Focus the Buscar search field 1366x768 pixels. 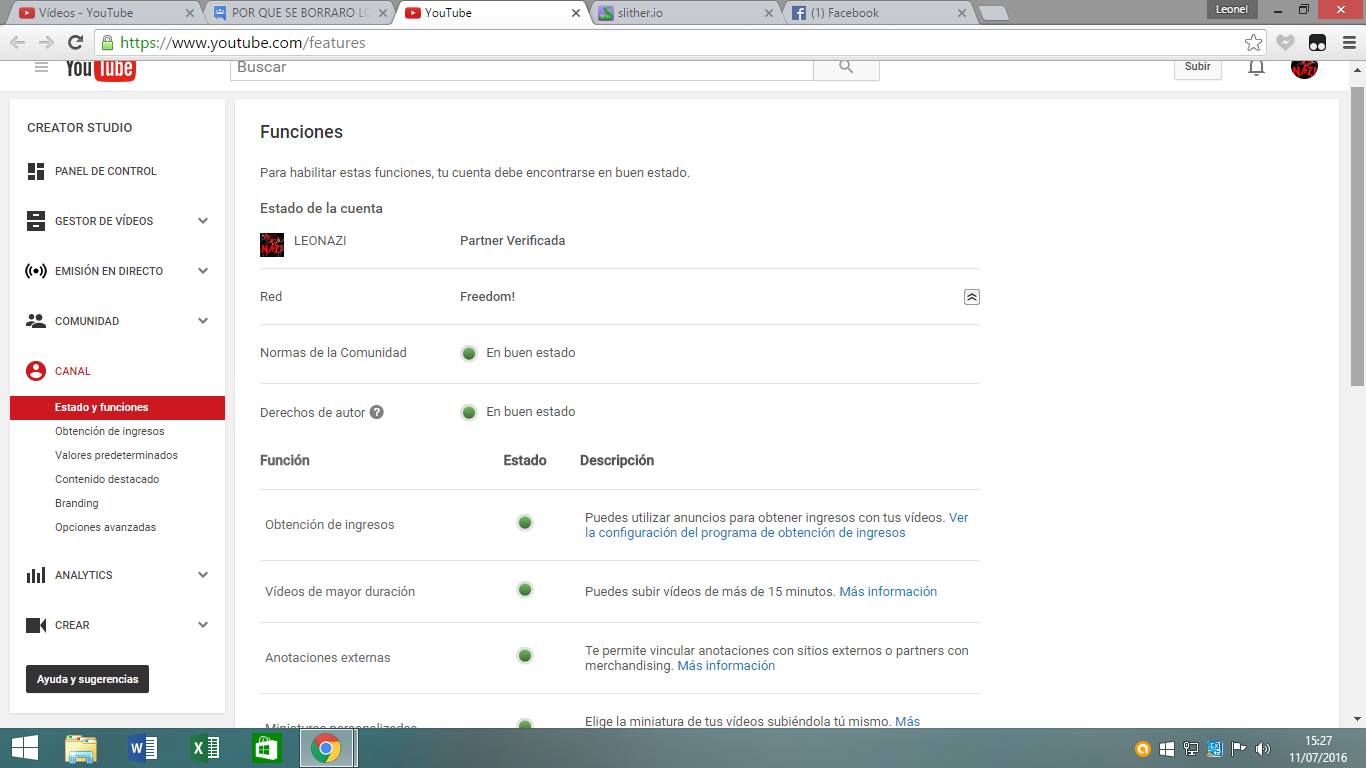(521, 67)
